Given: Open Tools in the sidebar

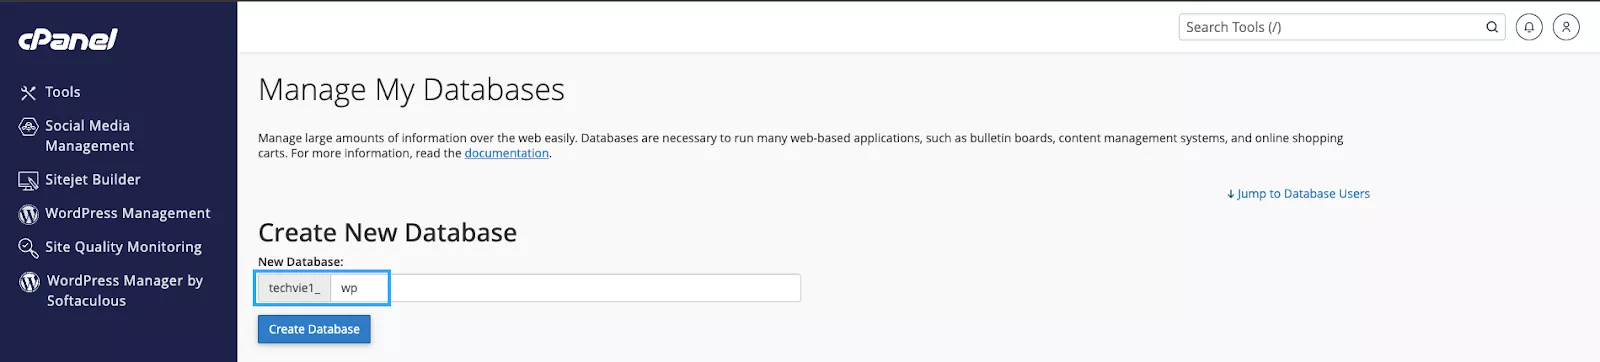Looking at the screenshot, I should tap(62, 92).
